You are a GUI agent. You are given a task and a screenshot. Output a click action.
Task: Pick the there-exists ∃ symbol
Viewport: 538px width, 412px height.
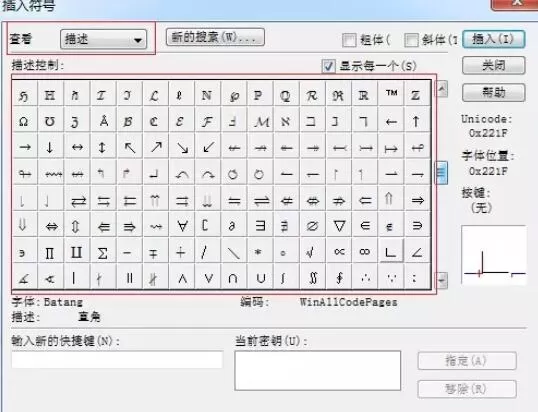click(x=260, y=226)
